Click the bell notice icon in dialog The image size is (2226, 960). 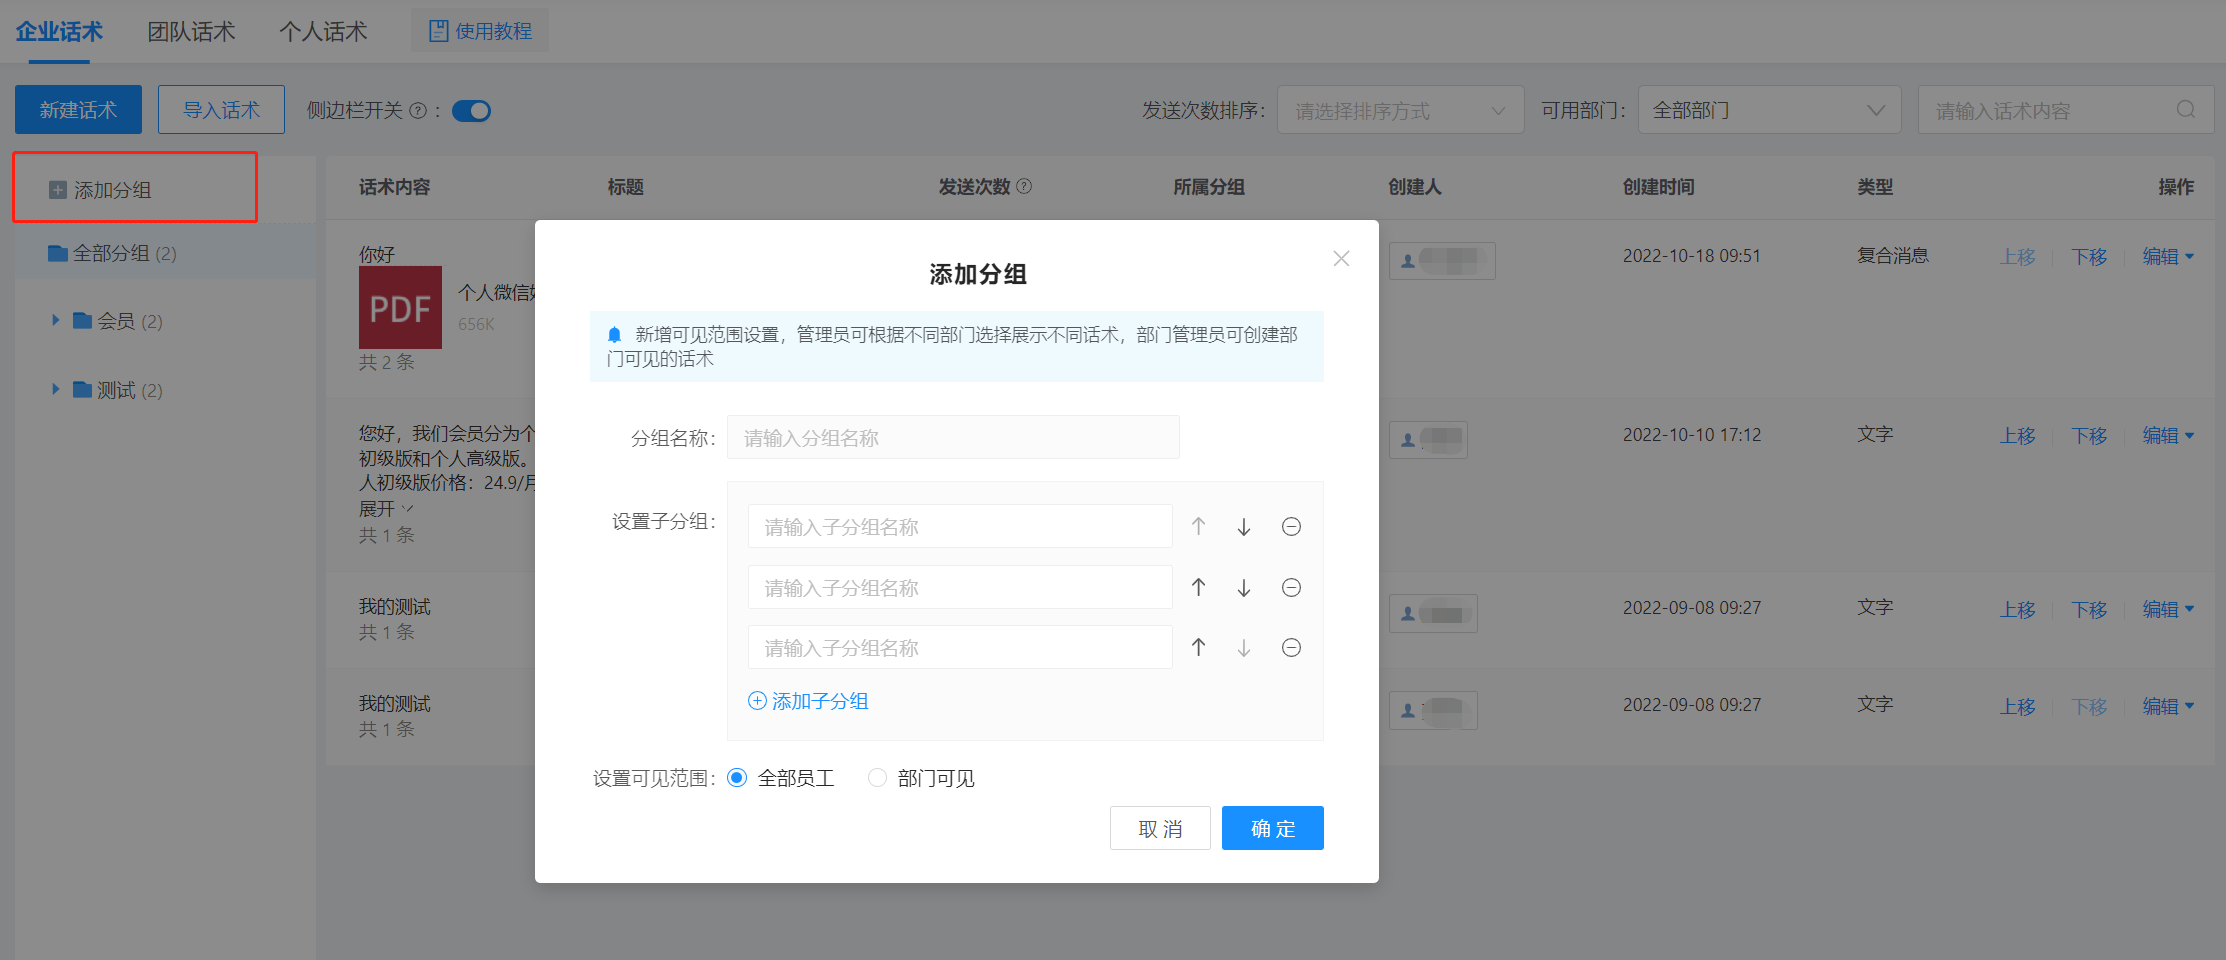pos(615,335)
